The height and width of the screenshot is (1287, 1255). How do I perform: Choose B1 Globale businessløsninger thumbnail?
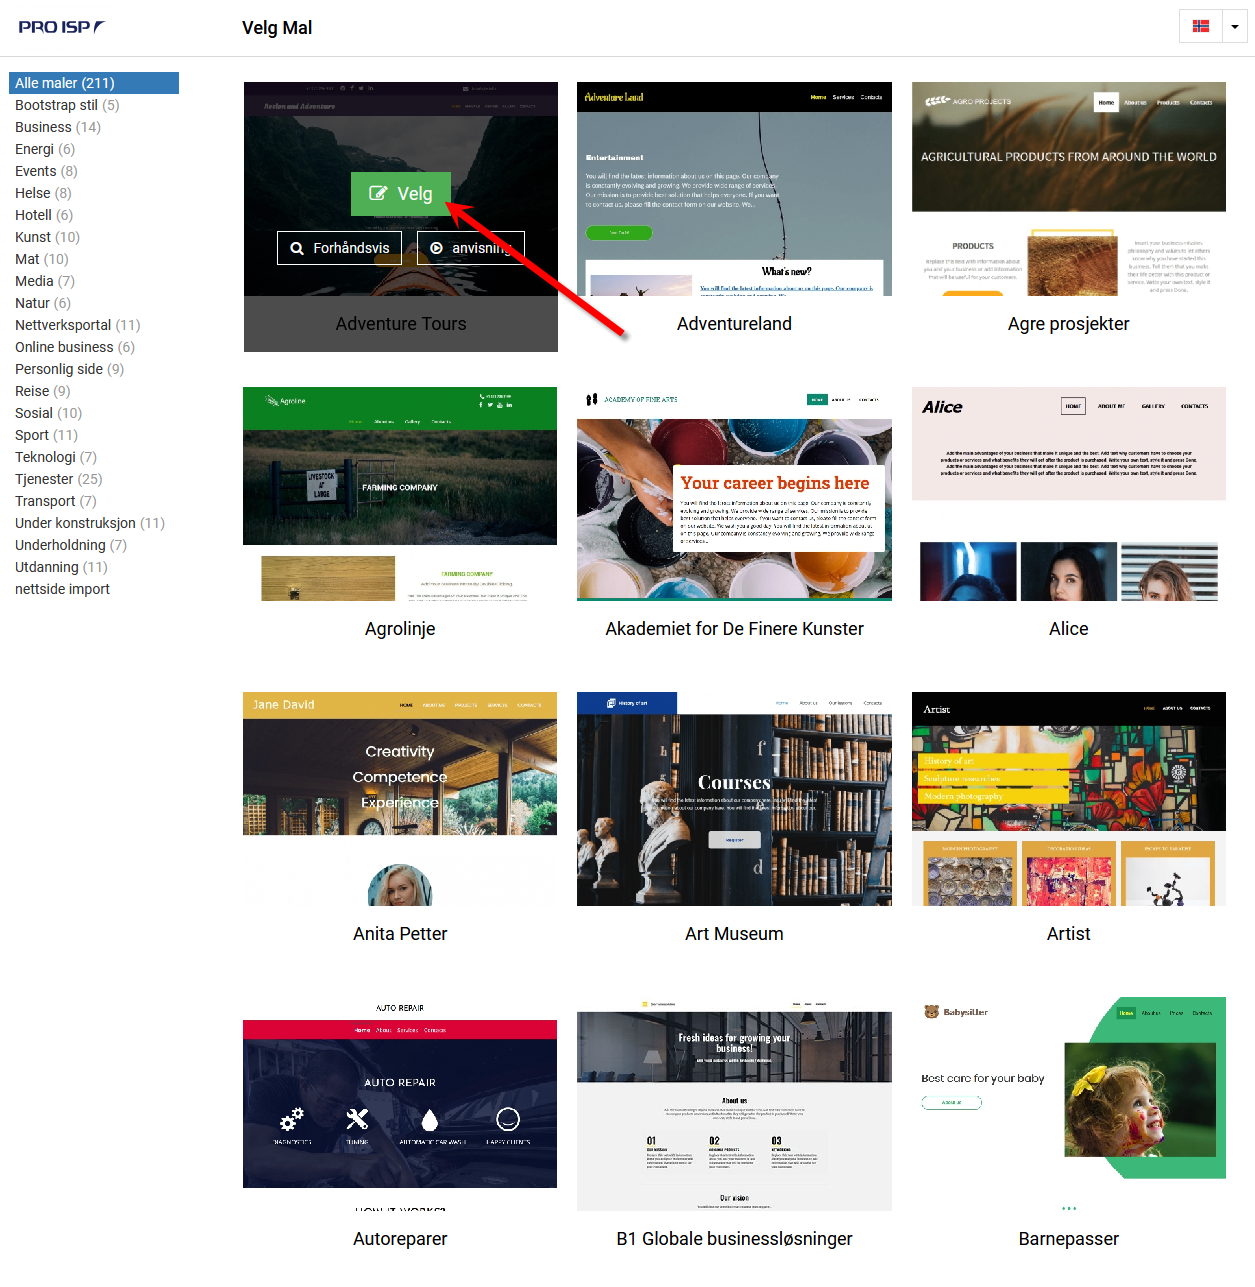click(x=734, y=1104)
